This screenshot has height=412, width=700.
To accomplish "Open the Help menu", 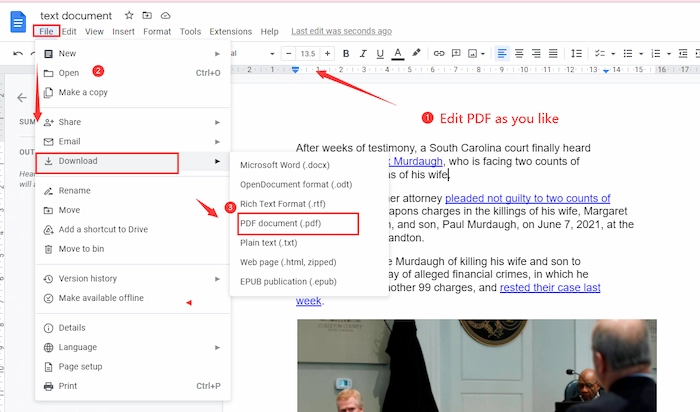I will 269,31.
